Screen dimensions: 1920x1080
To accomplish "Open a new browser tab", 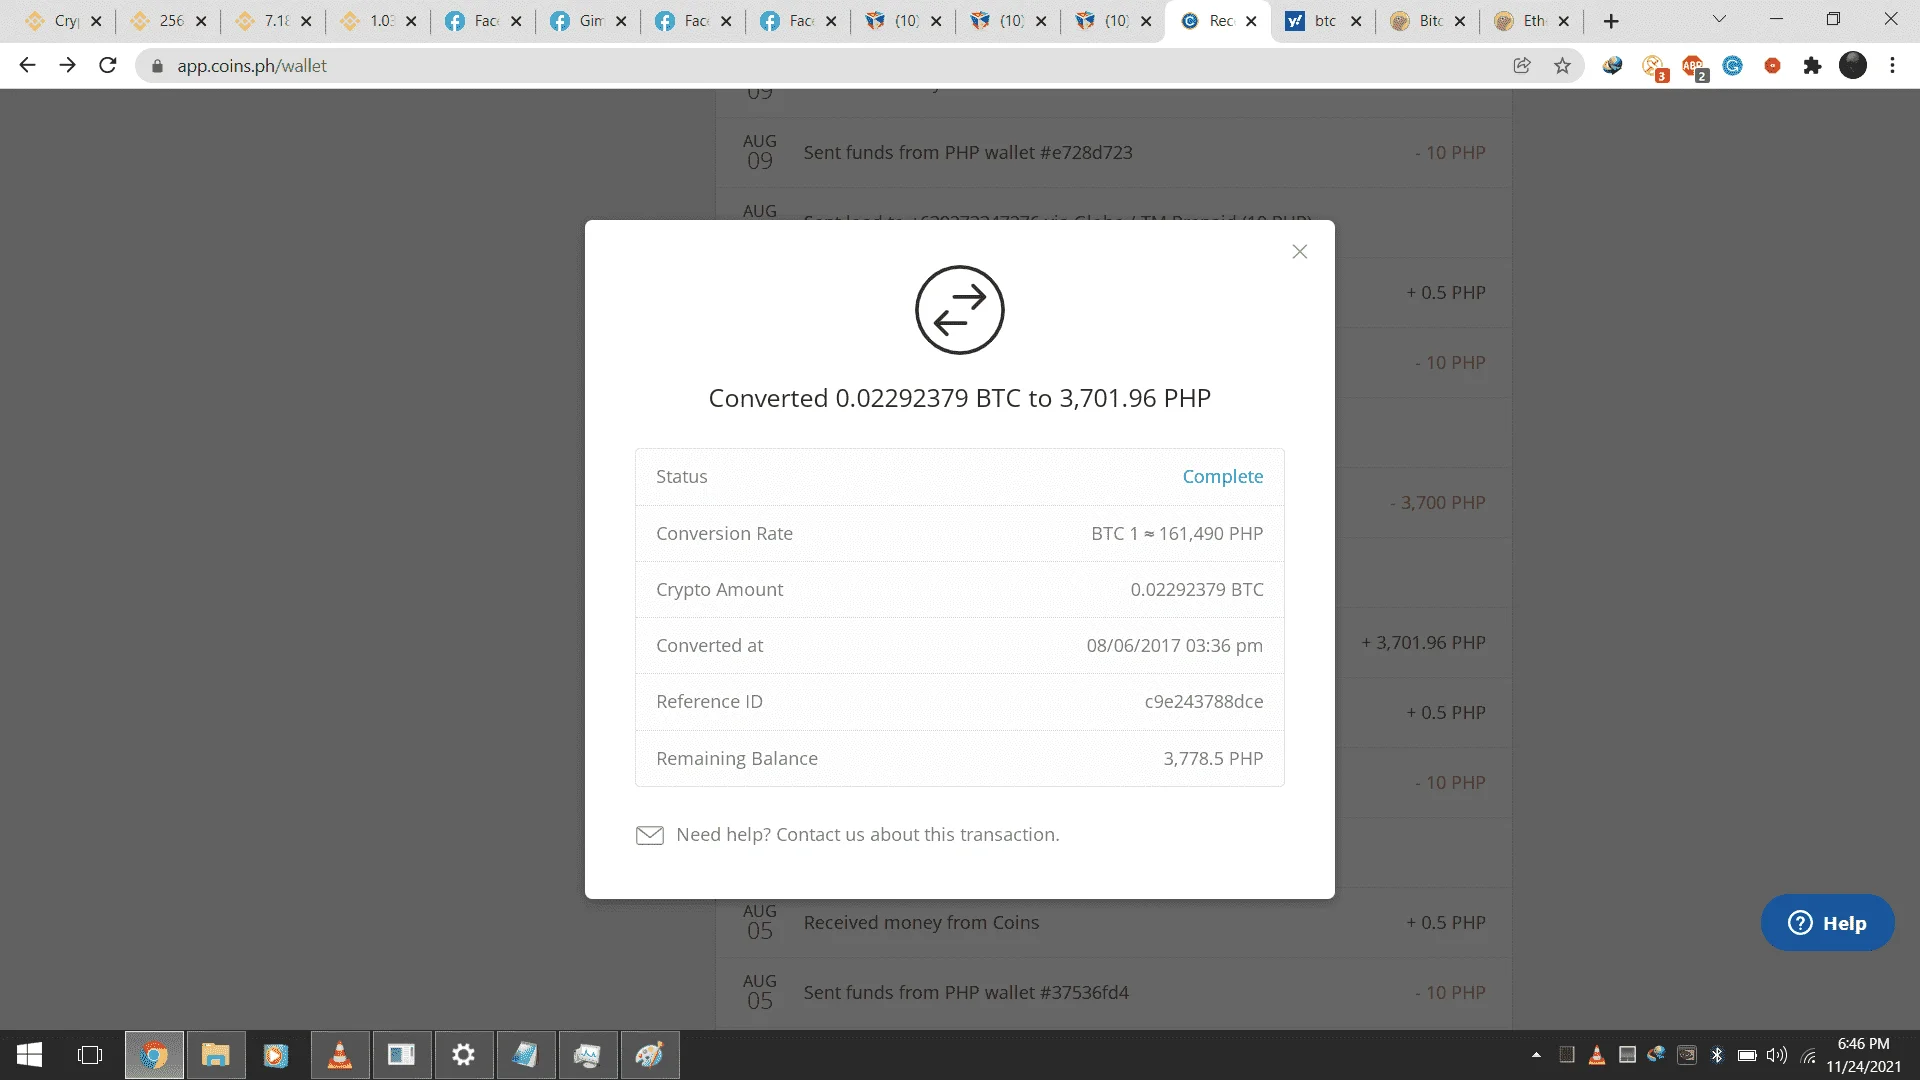I will coord(1611,21).
